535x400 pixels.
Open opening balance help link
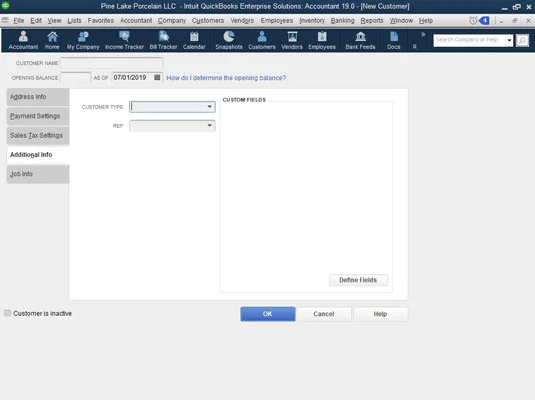pyautogui.click(x=226, y=78)
